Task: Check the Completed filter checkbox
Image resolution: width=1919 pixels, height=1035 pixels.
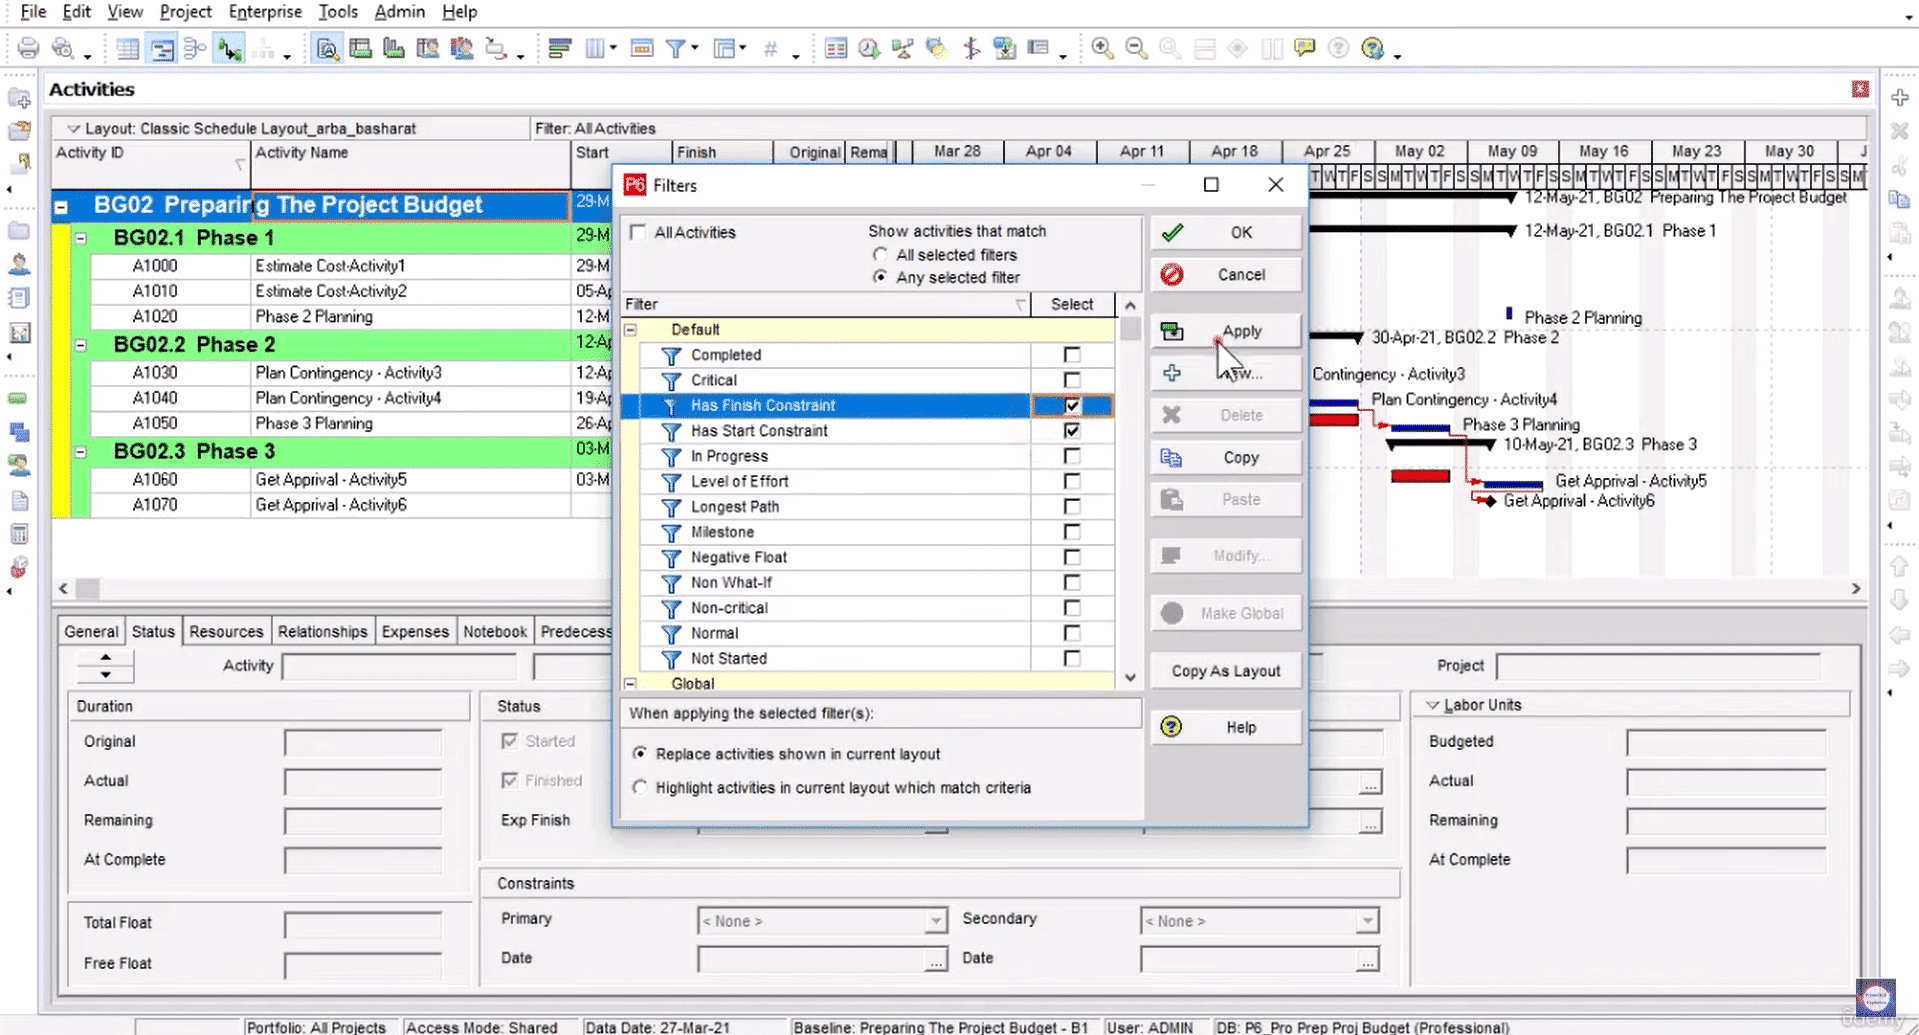Action: pos(1071,354)
